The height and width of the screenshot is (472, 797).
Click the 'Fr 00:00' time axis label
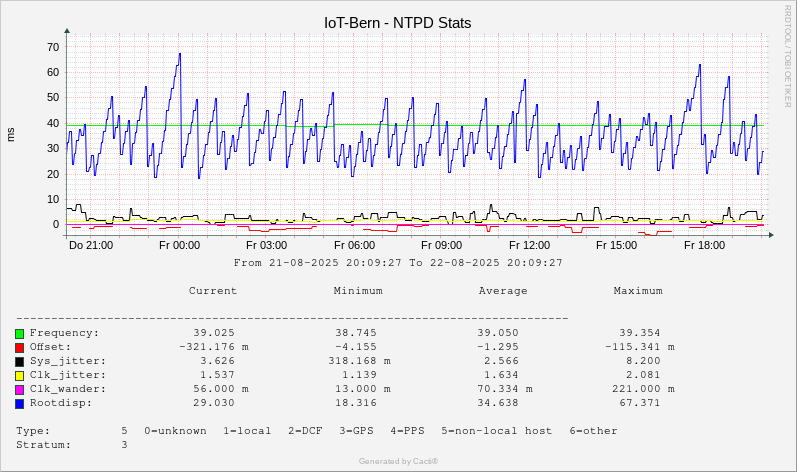click(x=179, y=245)
